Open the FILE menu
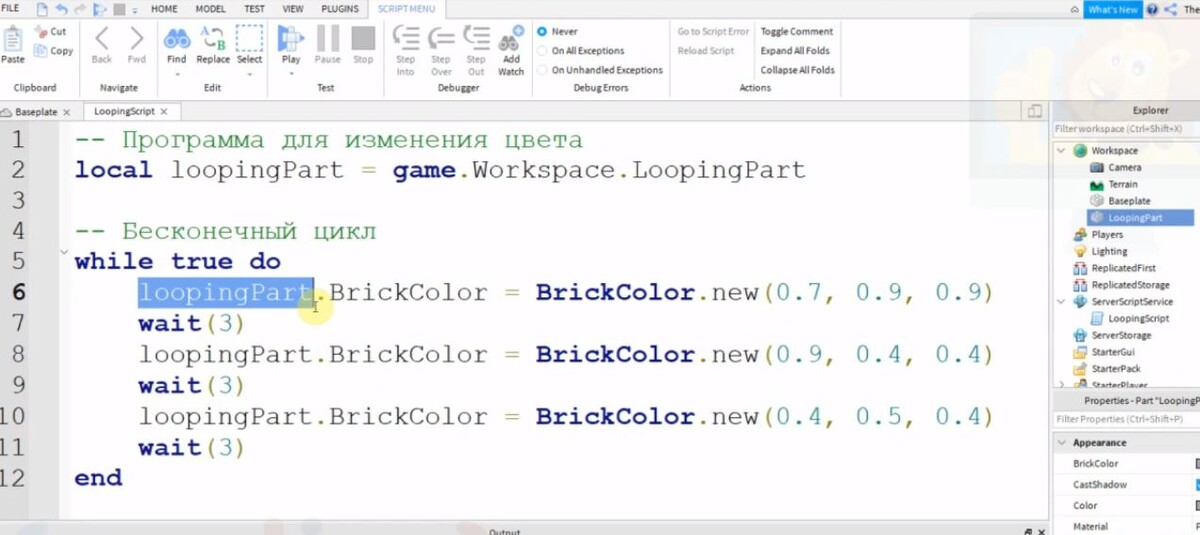 (10, 8)
